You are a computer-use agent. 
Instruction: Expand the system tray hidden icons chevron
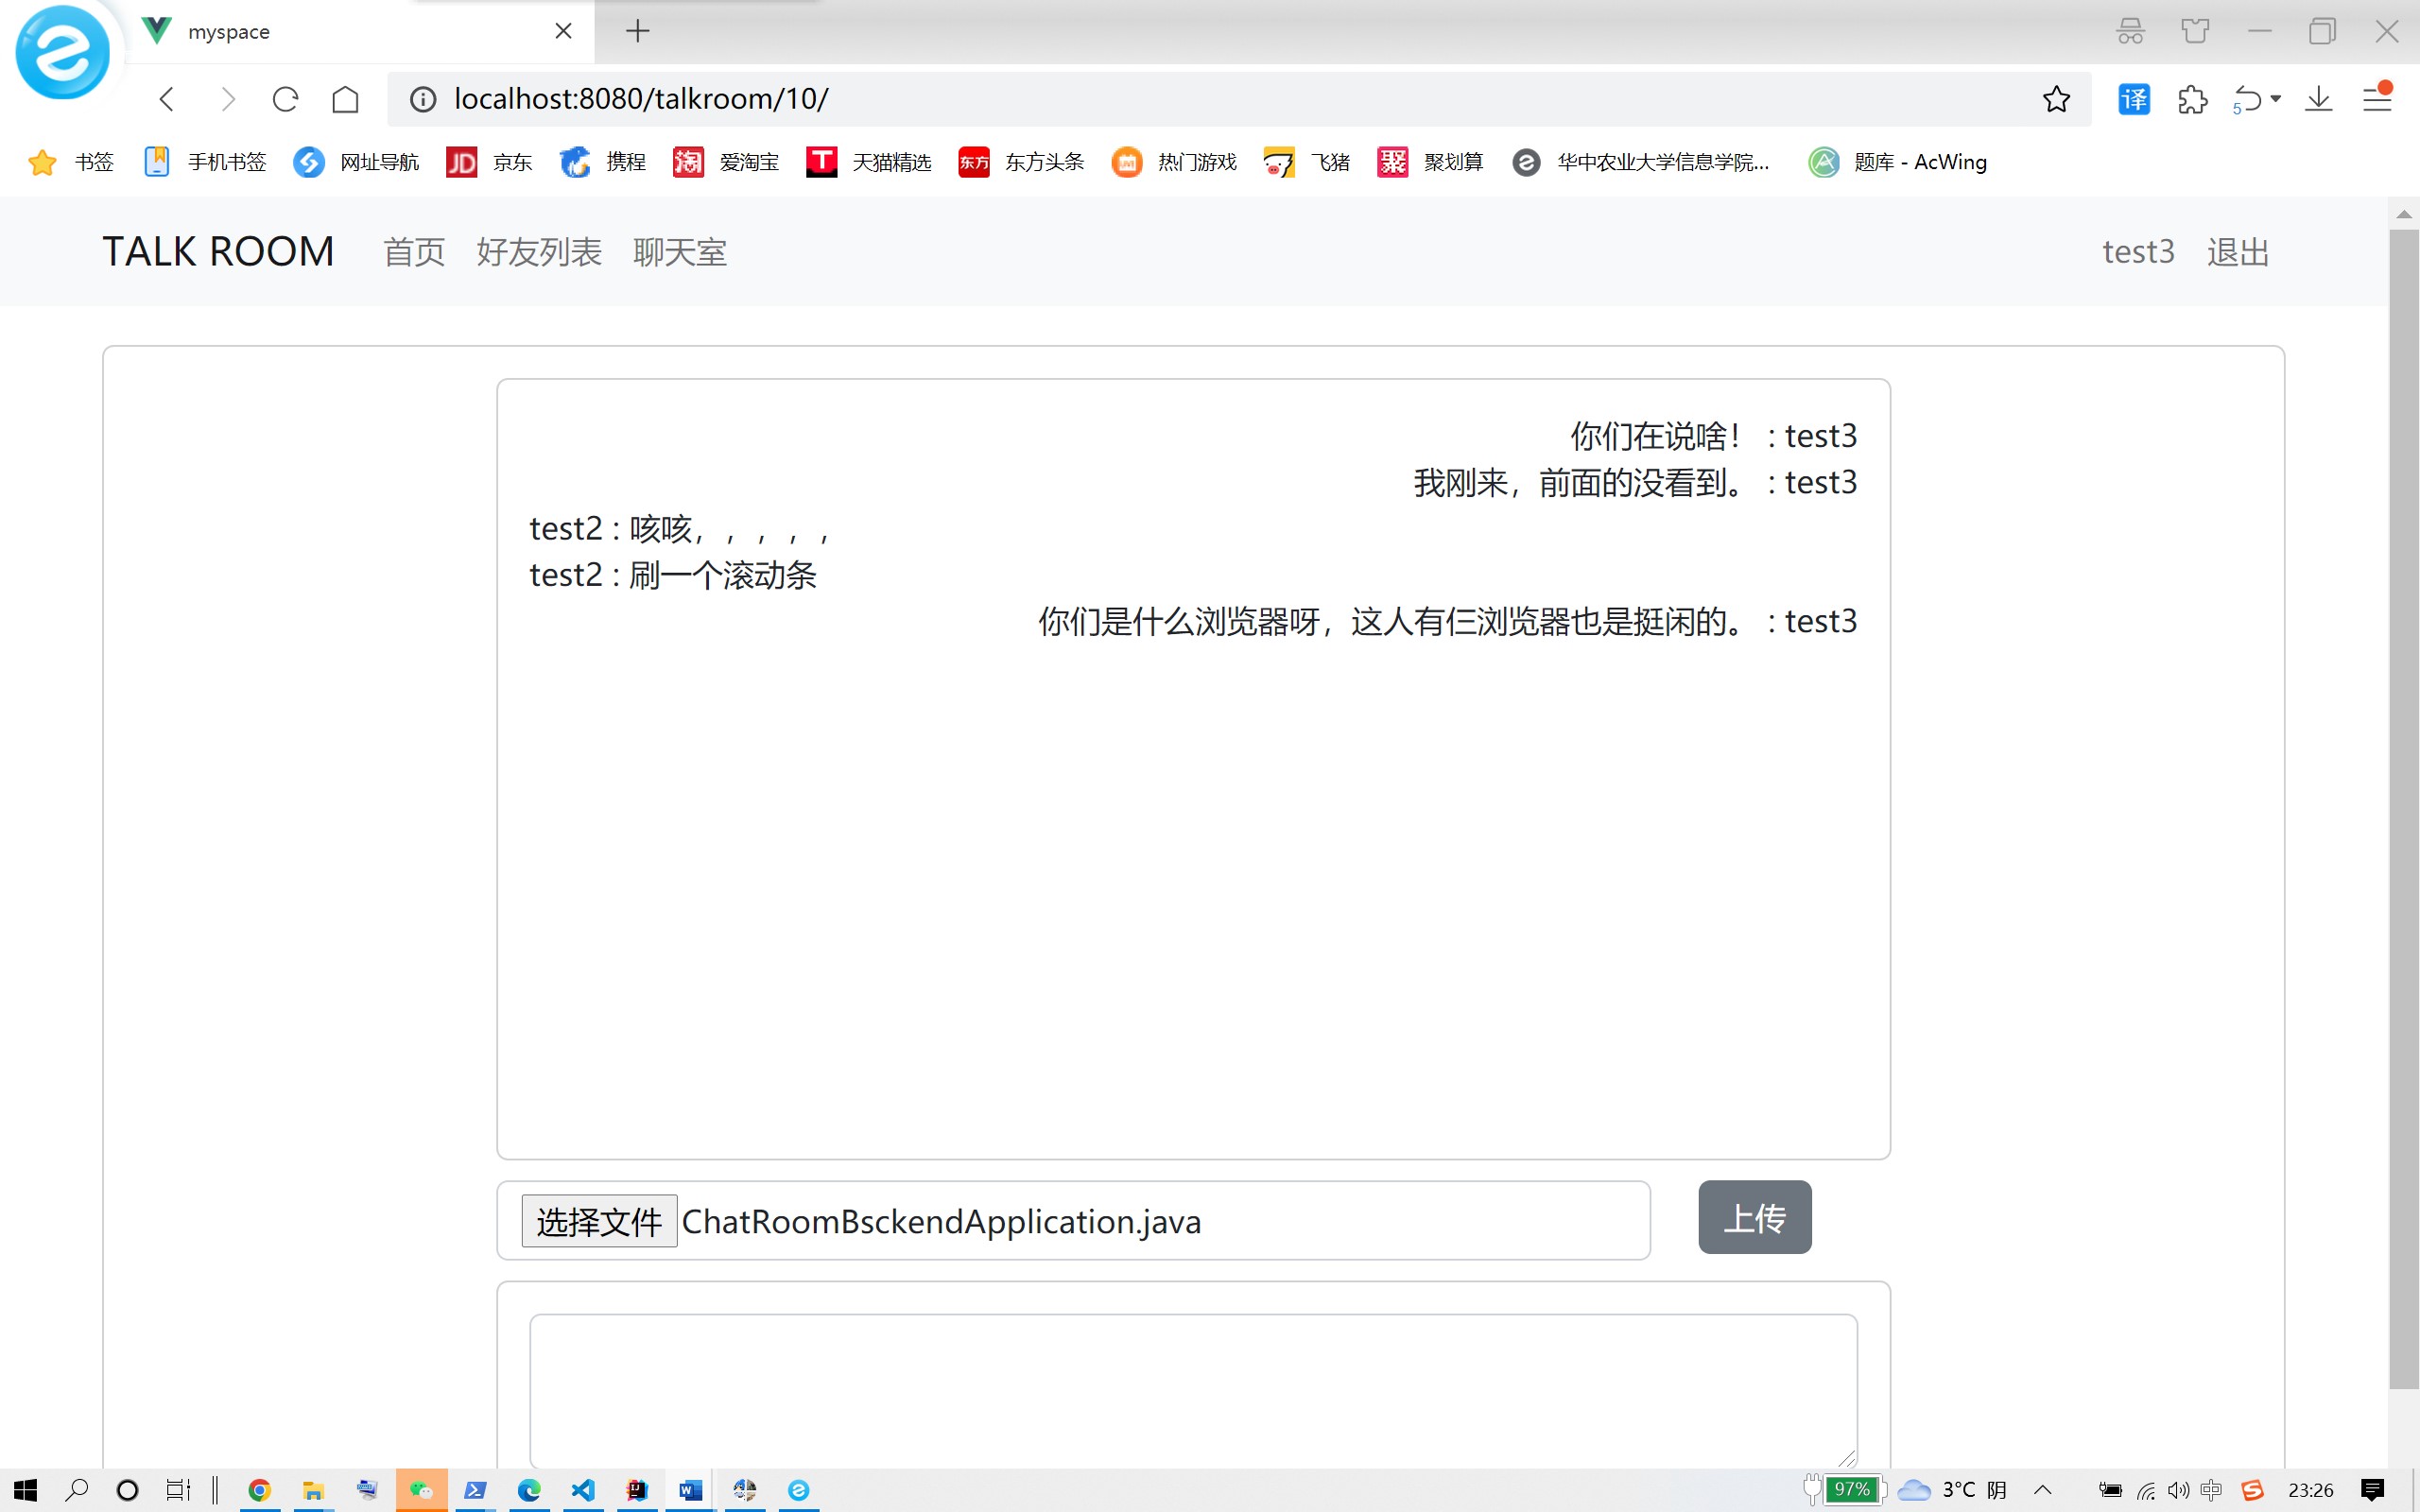coord(2043,1490)
